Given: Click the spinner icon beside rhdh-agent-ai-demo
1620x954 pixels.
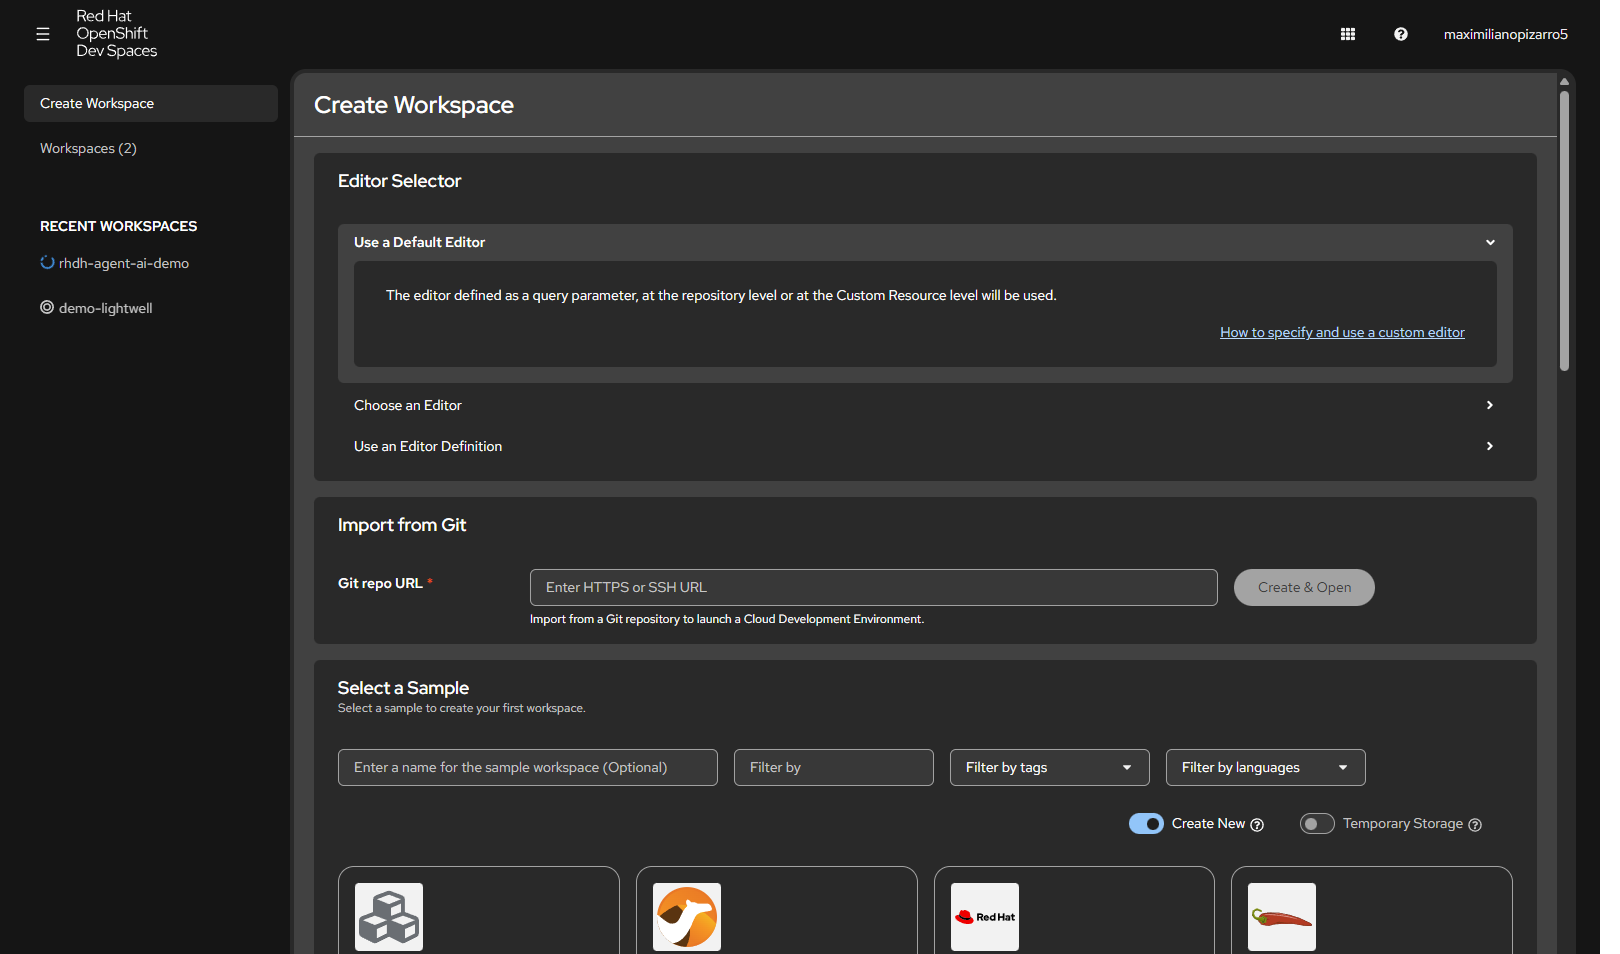Looking at the screenshot, I should (x=47, y=262).
